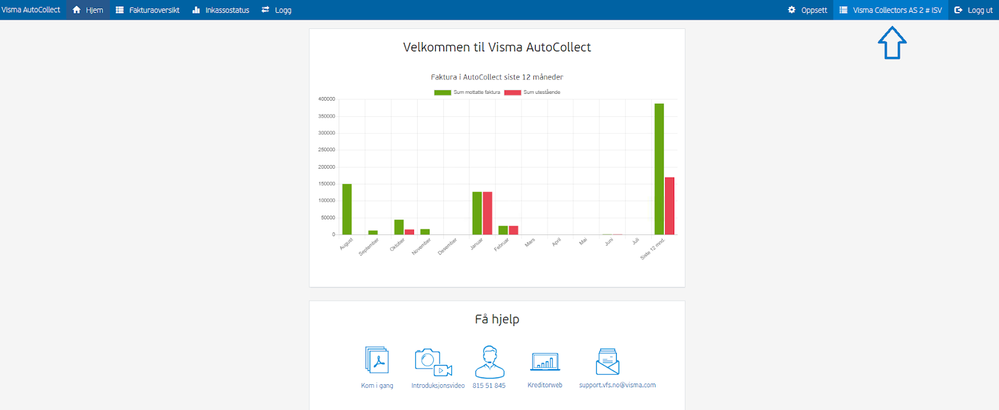Viewport: 999px width, 410px height.
Task: Open the Kom i gang PDF documents icon
Action: tap(377, 360)
